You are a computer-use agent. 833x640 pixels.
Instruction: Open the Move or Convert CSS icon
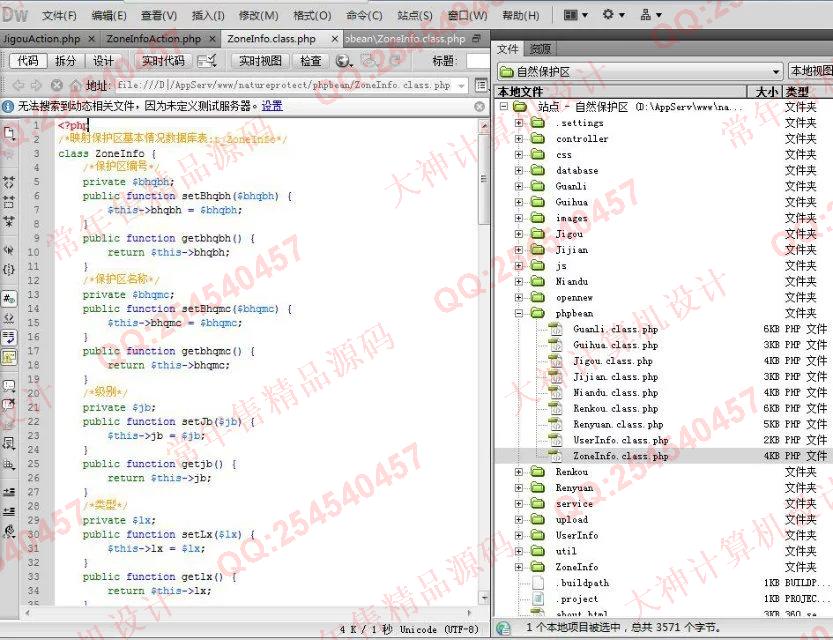(x=9, y=465)
